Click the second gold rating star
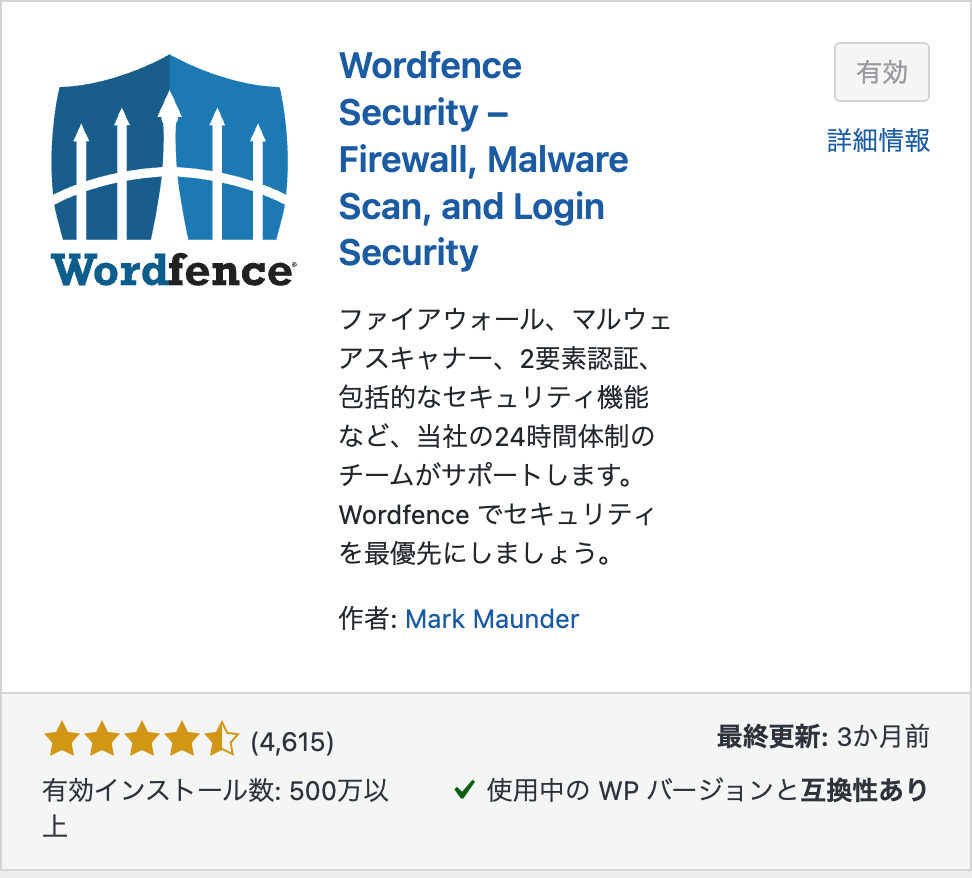The width and height of the screenshot is (972, 878). (102, 738)
